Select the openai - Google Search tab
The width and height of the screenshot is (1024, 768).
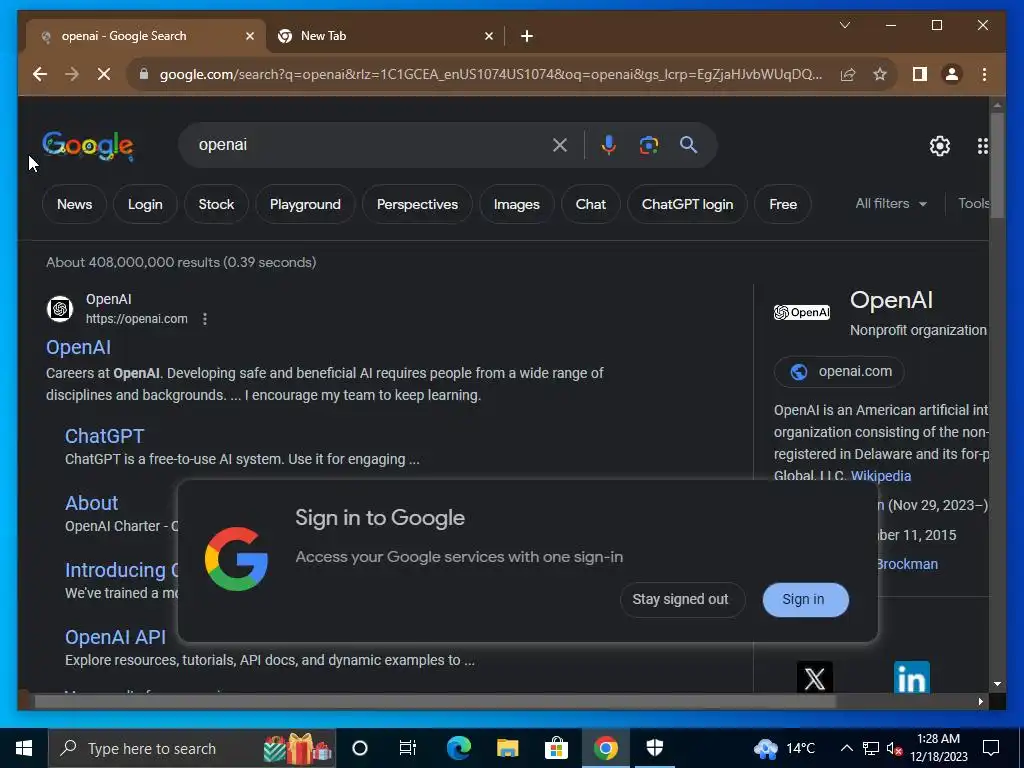pos(145,36)
